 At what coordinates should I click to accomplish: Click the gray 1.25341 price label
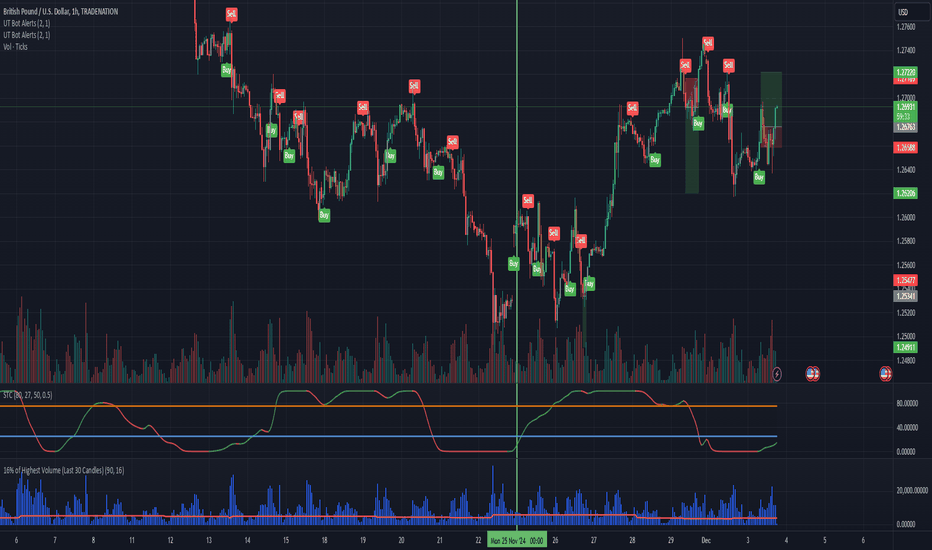point(906,296)
